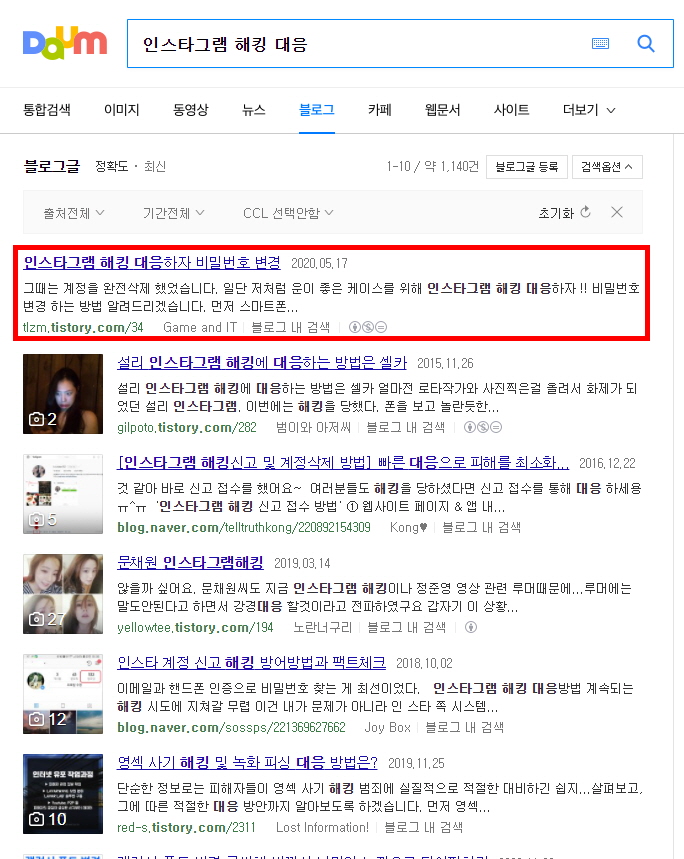Click CCL icons on gilpoto.tistory.com result

[x=482, y=427]
